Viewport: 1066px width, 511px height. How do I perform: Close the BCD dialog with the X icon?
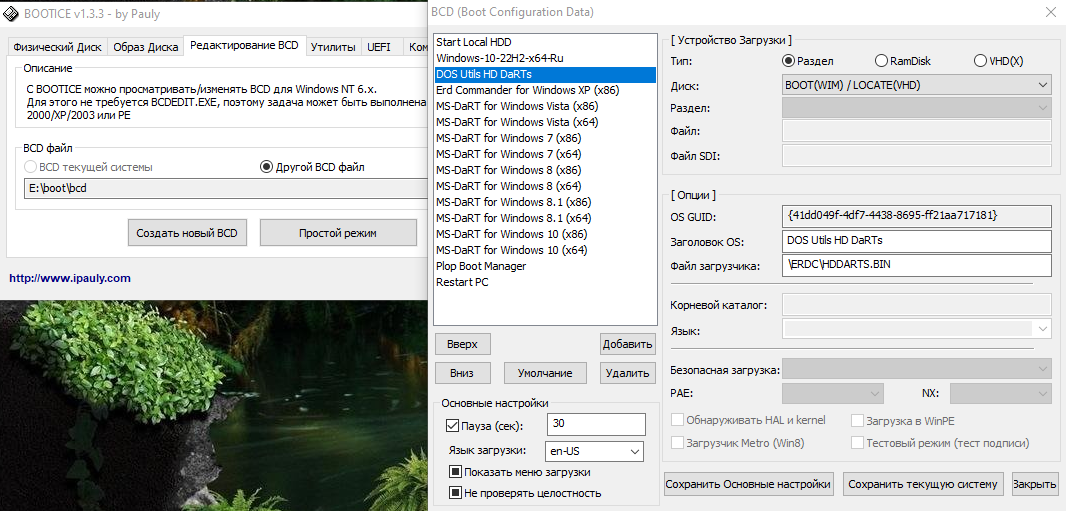tap(1048, 13)
